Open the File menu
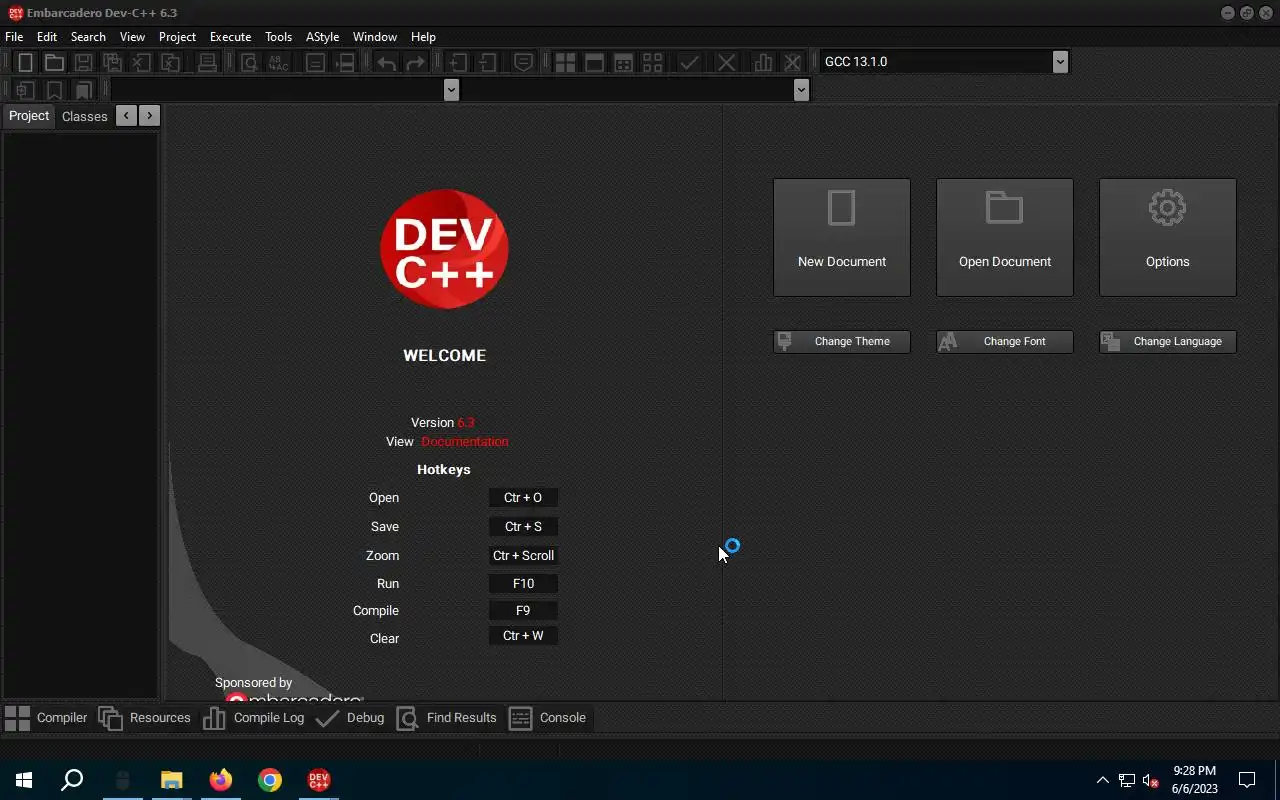This screenshot has width=1280, height=800. tap(14, 37)
